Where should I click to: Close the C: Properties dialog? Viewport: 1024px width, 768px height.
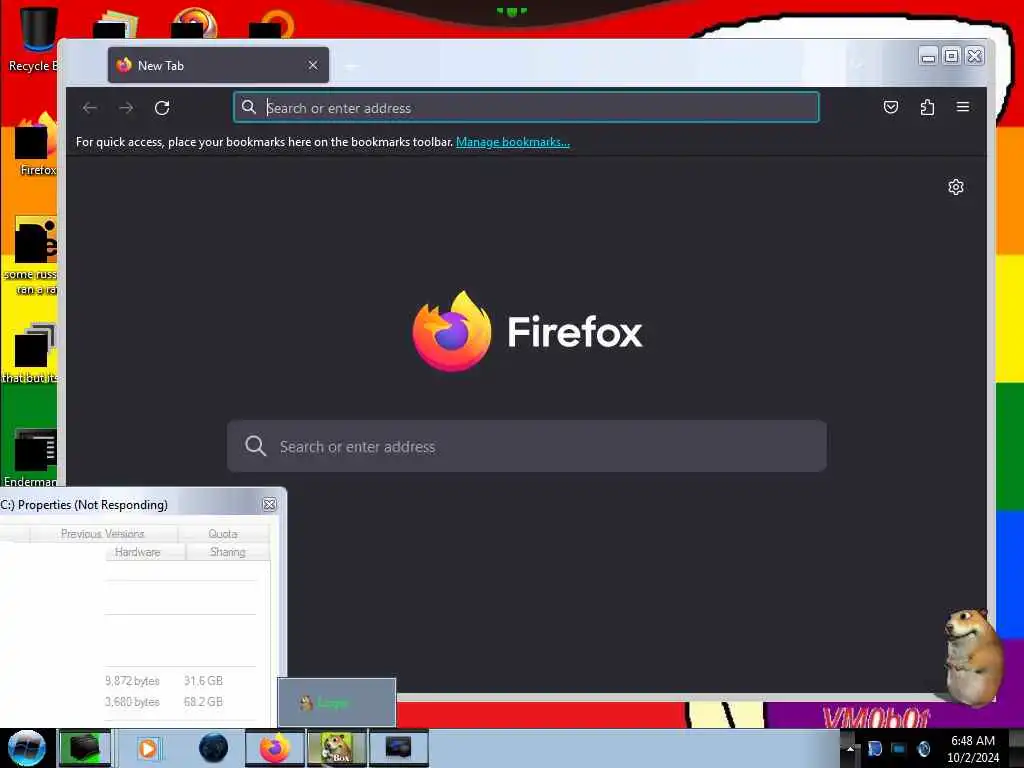click(269, 505)
